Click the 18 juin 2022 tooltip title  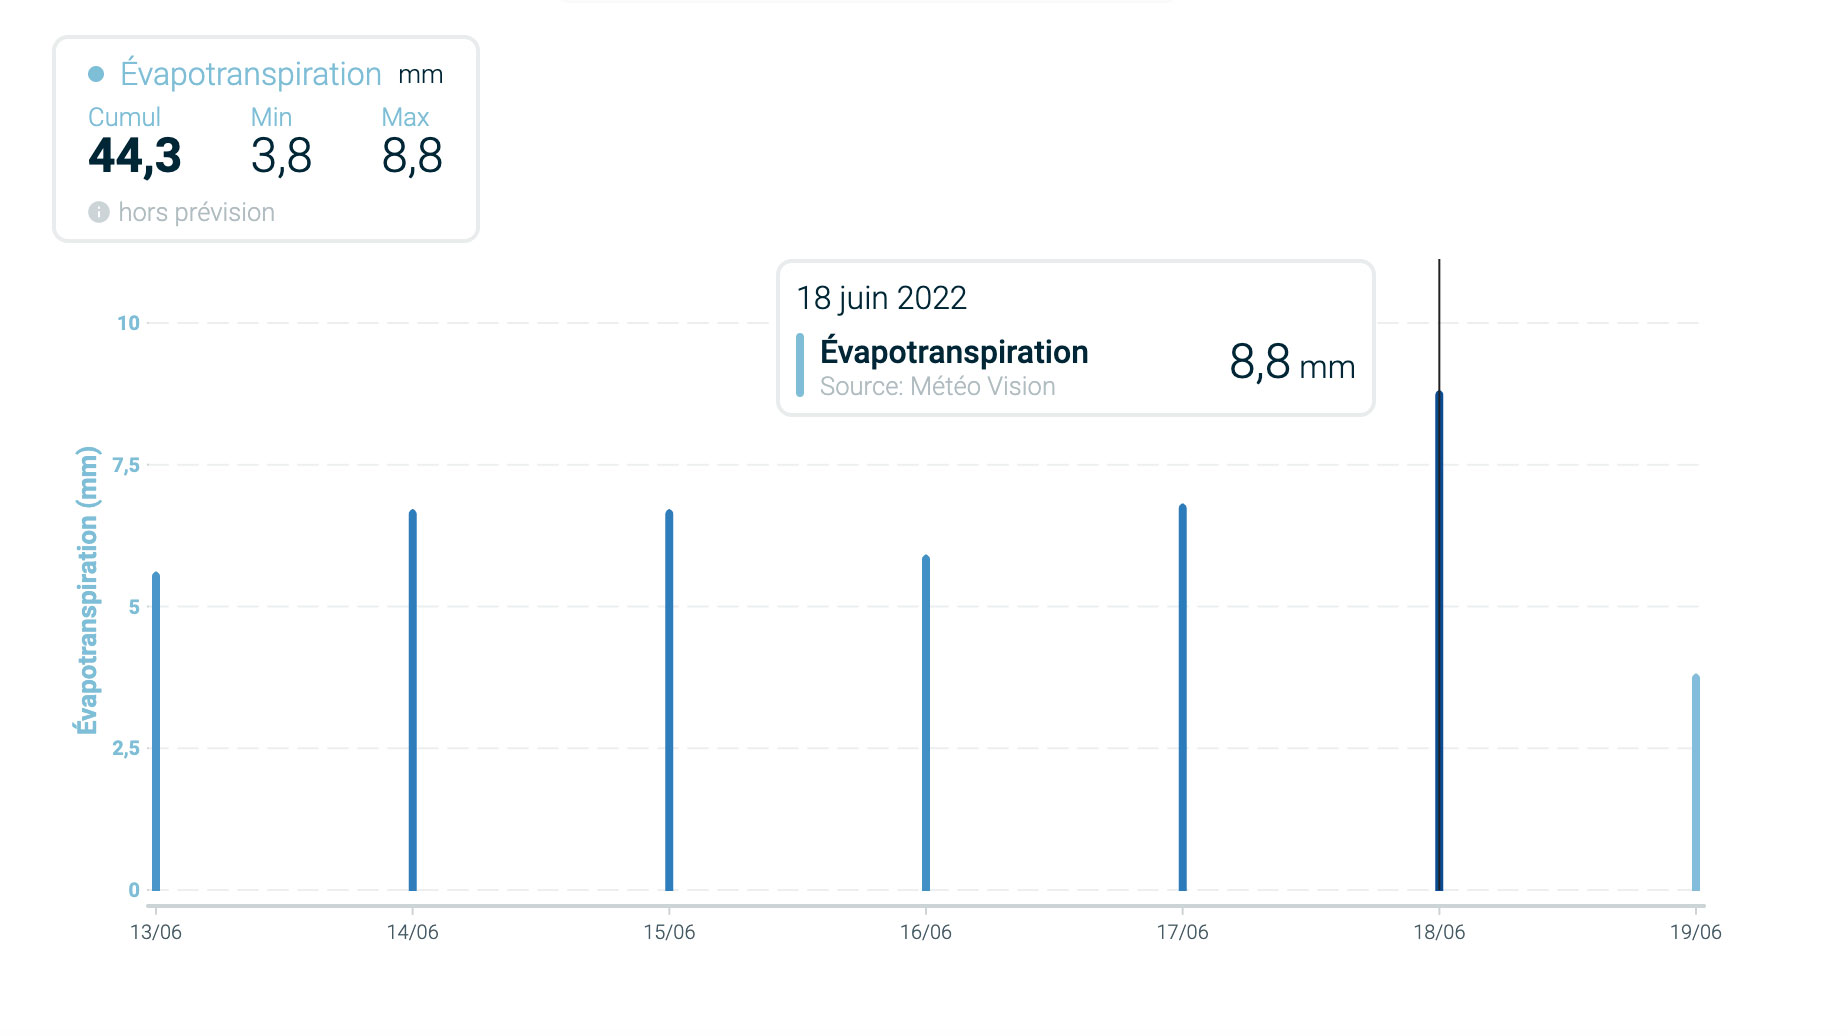pyautogui.click(x=881, y=298)
